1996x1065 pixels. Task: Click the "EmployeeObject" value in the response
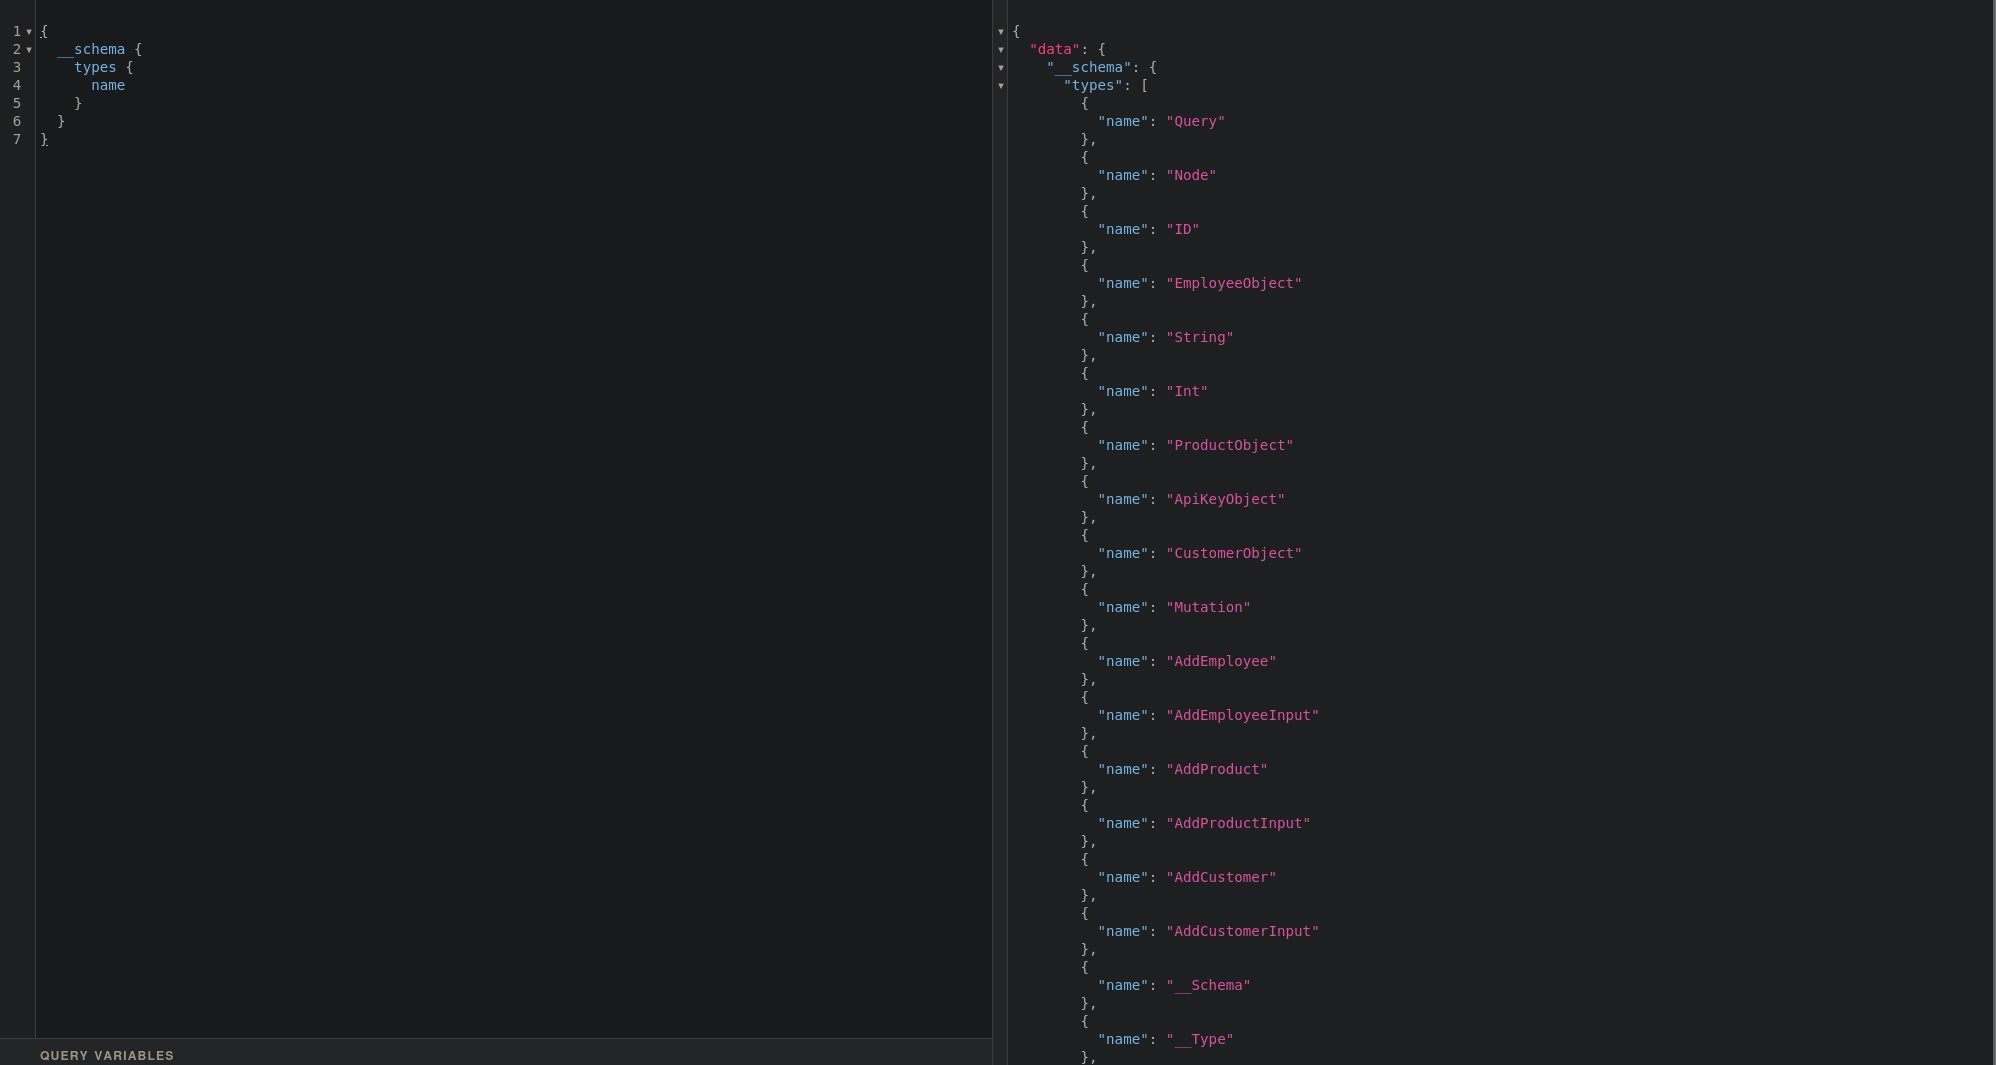pyautogui.click(x=1234, y=283)
